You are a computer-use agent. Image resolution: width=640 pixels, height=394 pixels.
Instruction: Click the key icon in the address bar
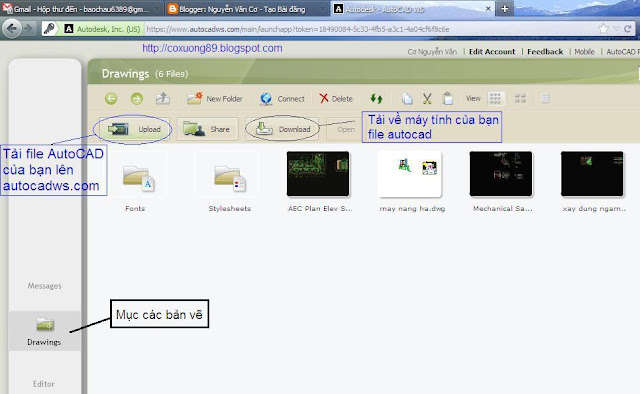tap(49, 29)
